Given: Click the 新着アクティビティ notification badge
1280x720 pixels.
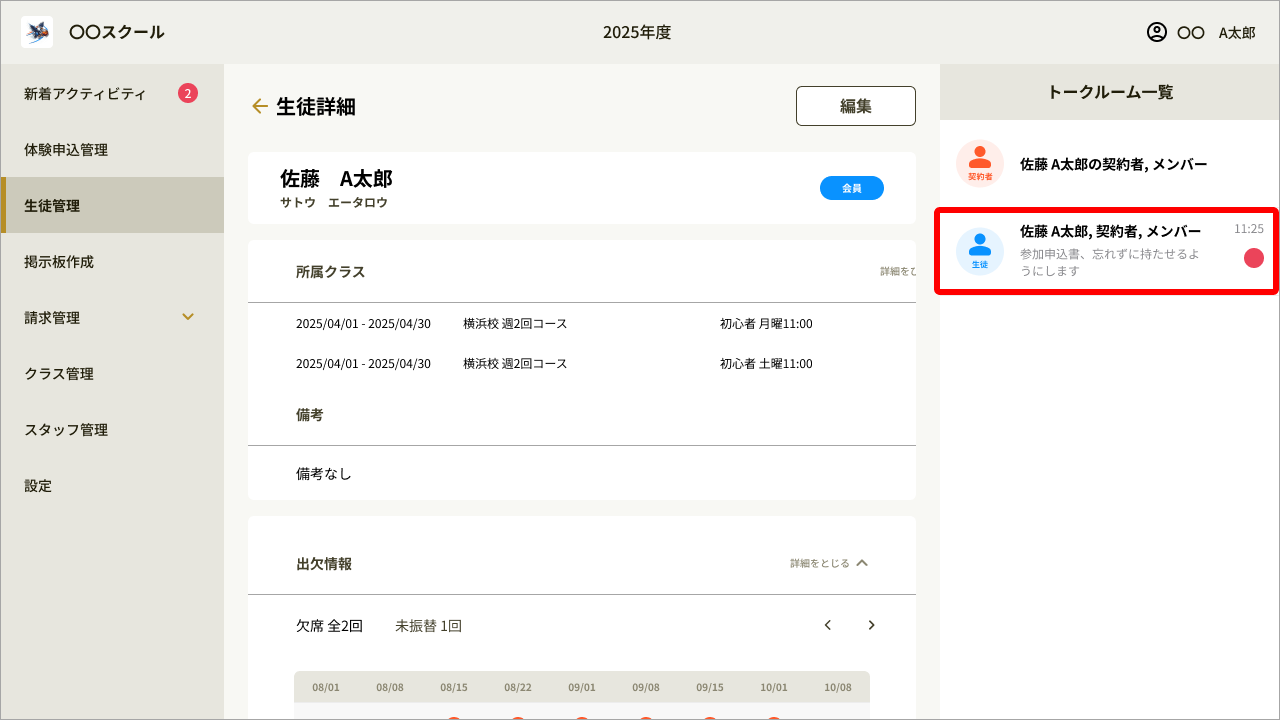Looking at the screenshot, I should (188, 93).
